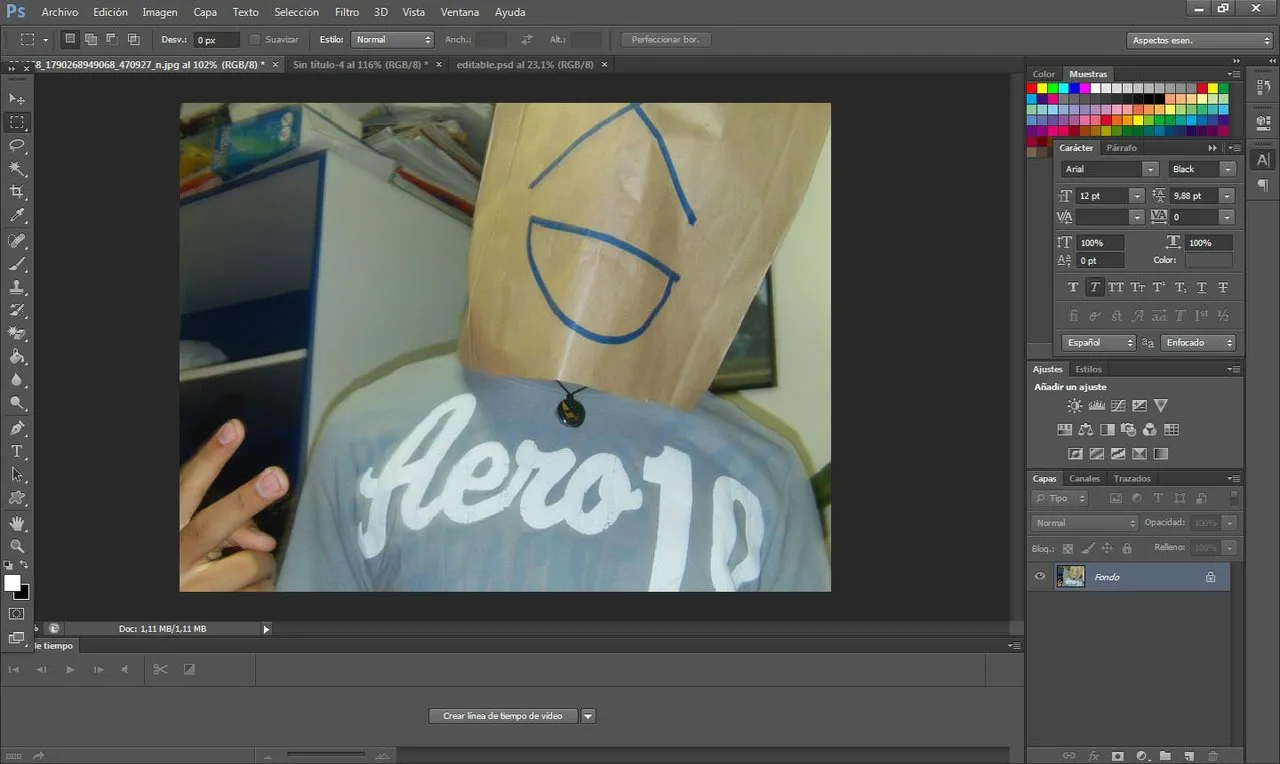This screenshot has width=1280, height=764.
Task: Add a Levels adjustment
Action: 1096,406
